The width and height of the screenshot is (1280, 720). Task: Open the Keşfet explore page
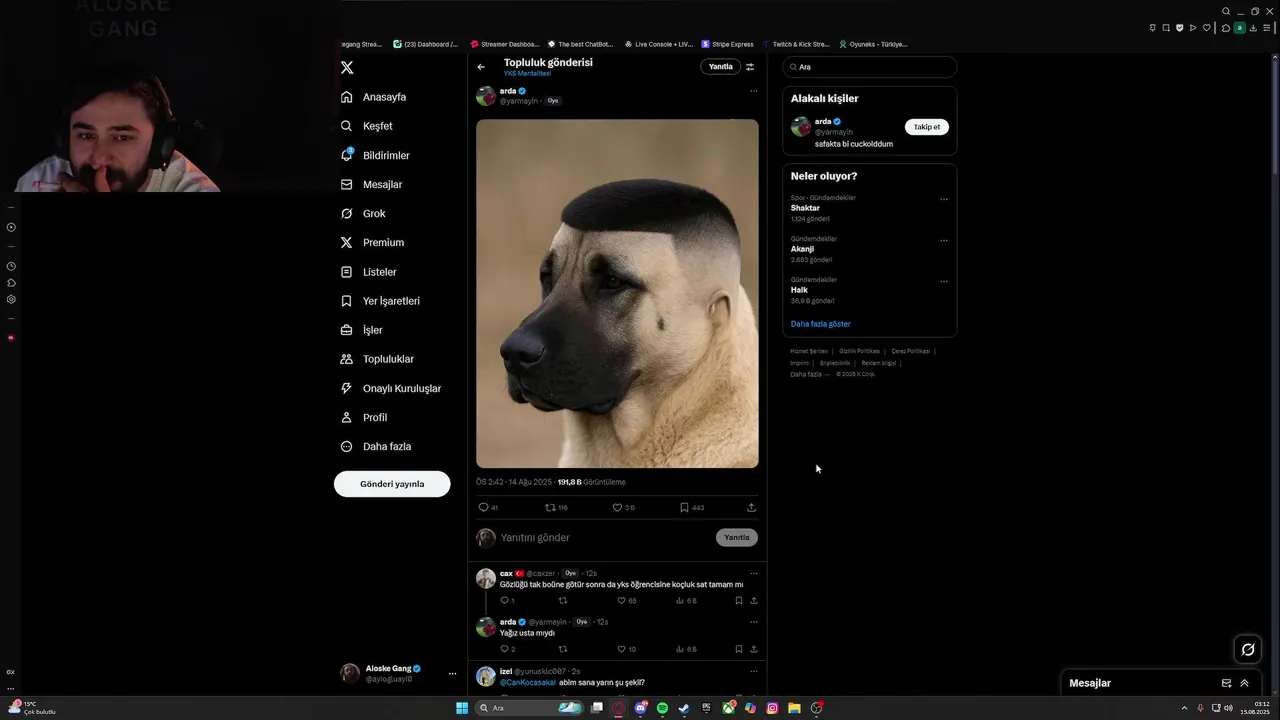(367, 126)
